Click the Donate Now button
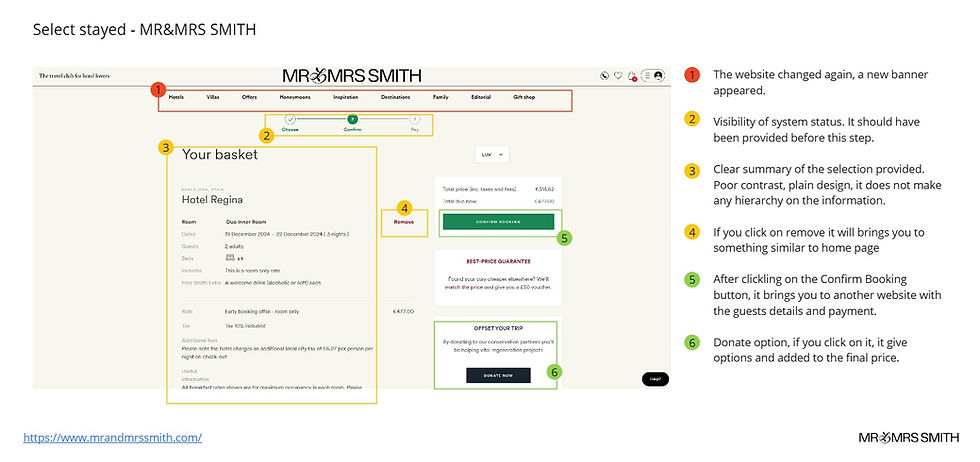Screen dimensions: 980x462 click(498, 375)
